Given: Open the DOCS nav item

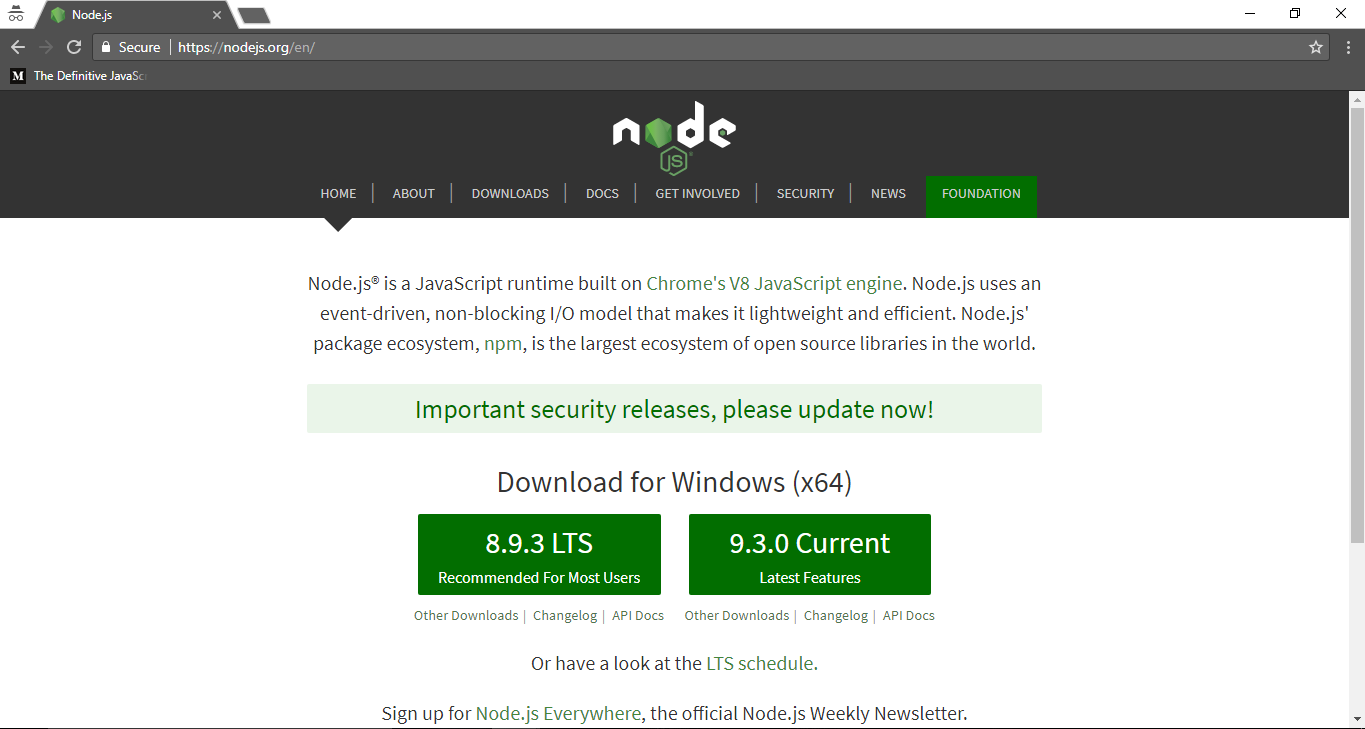Looking at the screenshot, I should pyautogui.click(x=602, y=194).
